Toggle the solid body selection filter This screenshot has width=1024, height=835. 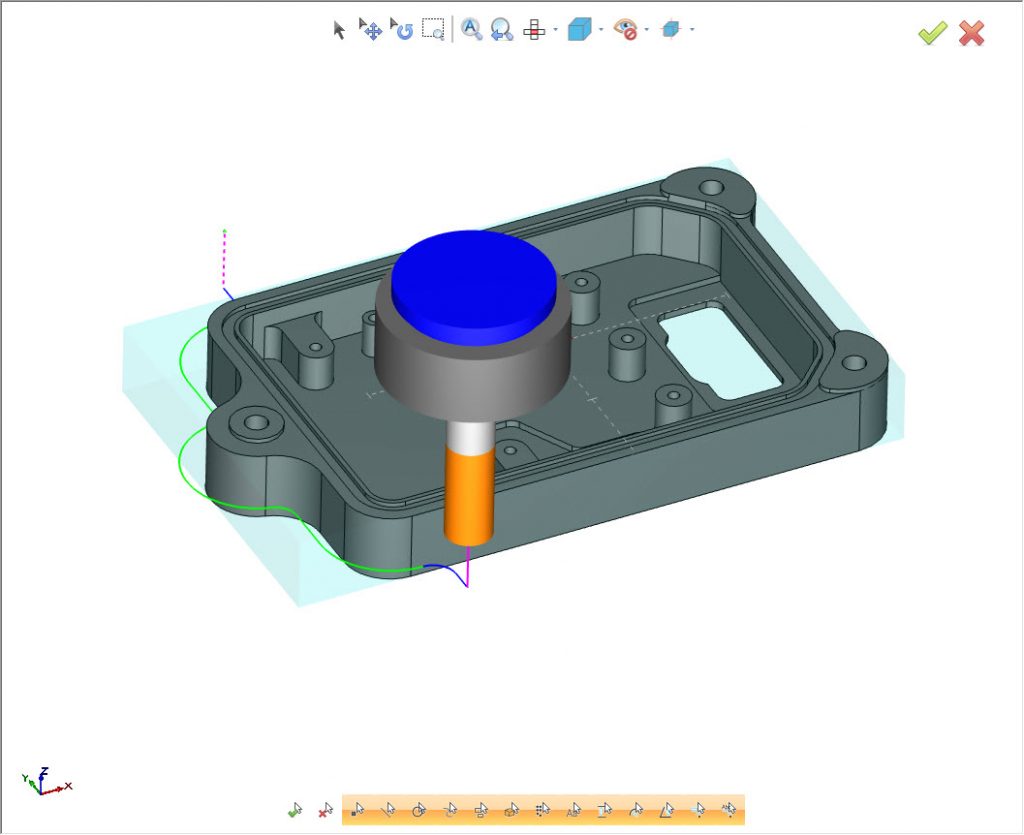click(512, 808)
